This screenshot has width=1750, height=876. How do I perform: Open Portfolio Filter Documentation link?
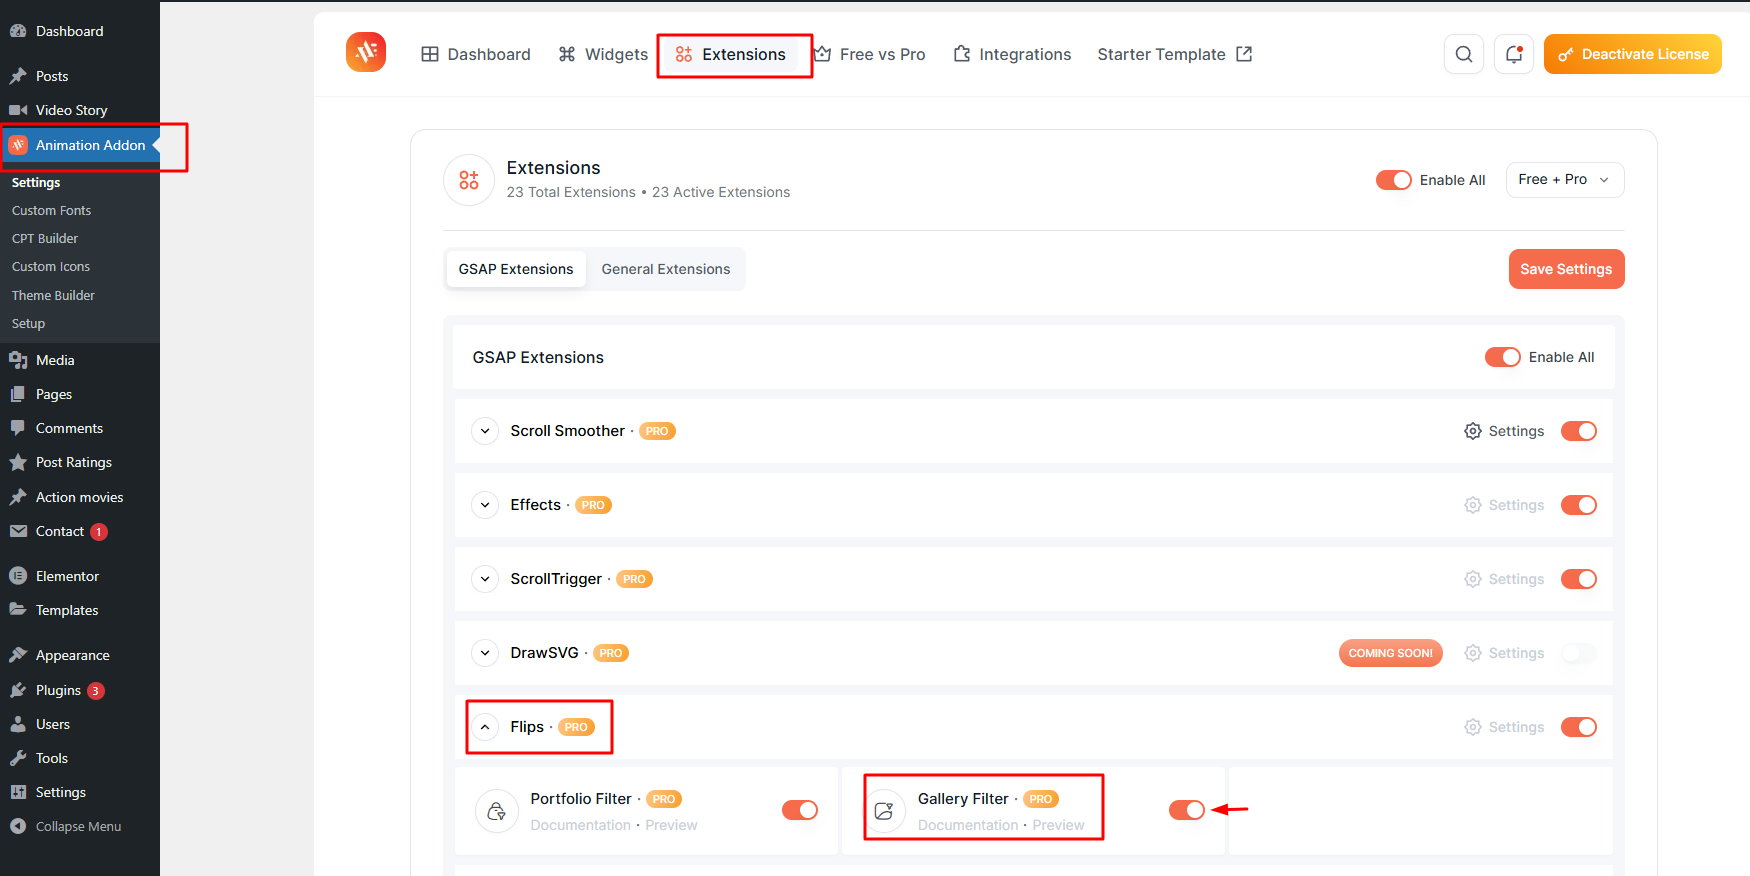581,825
